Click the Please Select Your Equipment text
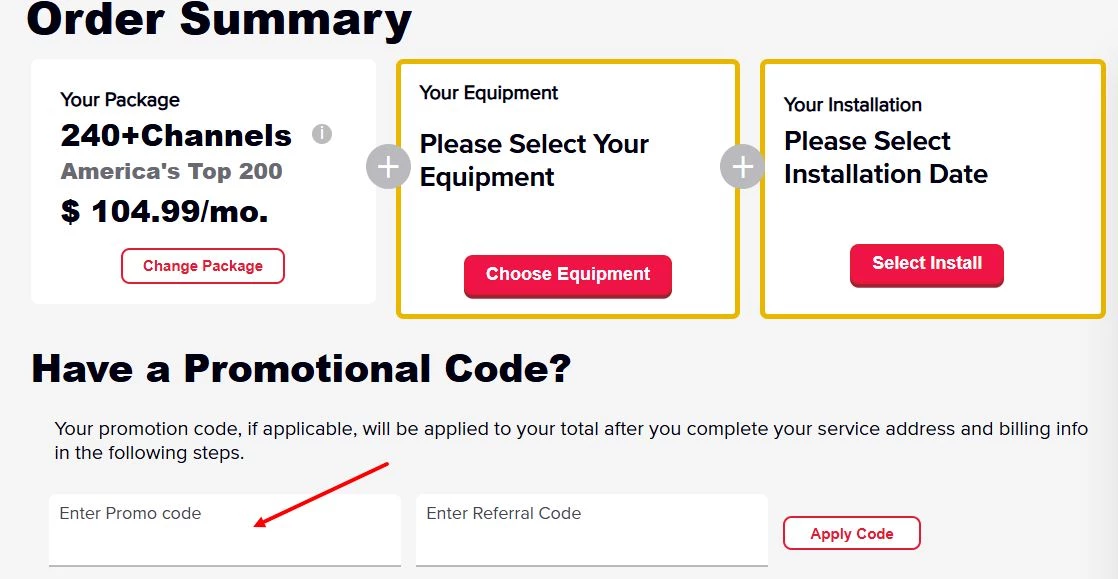Screen dimensions: 1118x579 (x=534, y=160)
